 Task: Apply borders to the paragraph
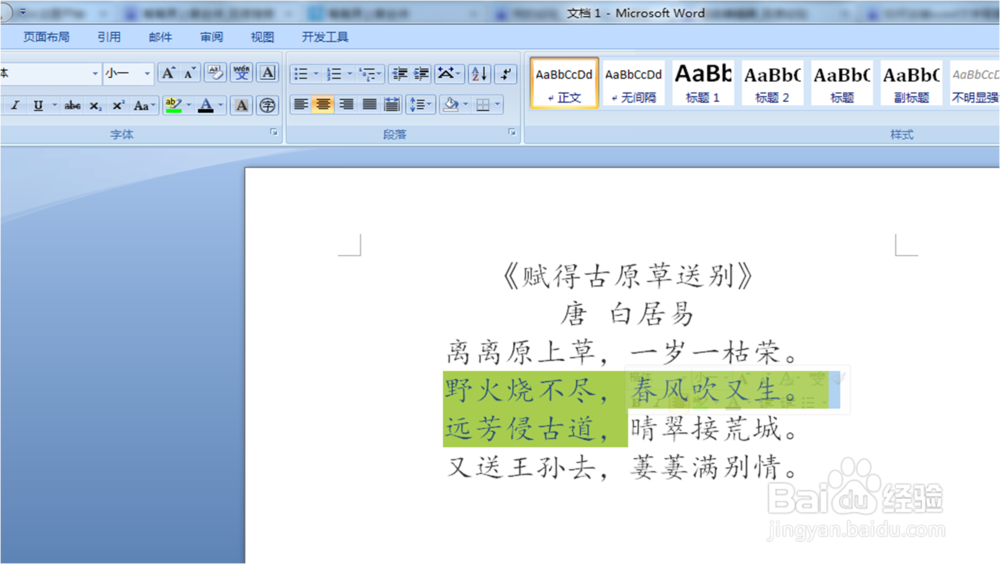[483, 104]
